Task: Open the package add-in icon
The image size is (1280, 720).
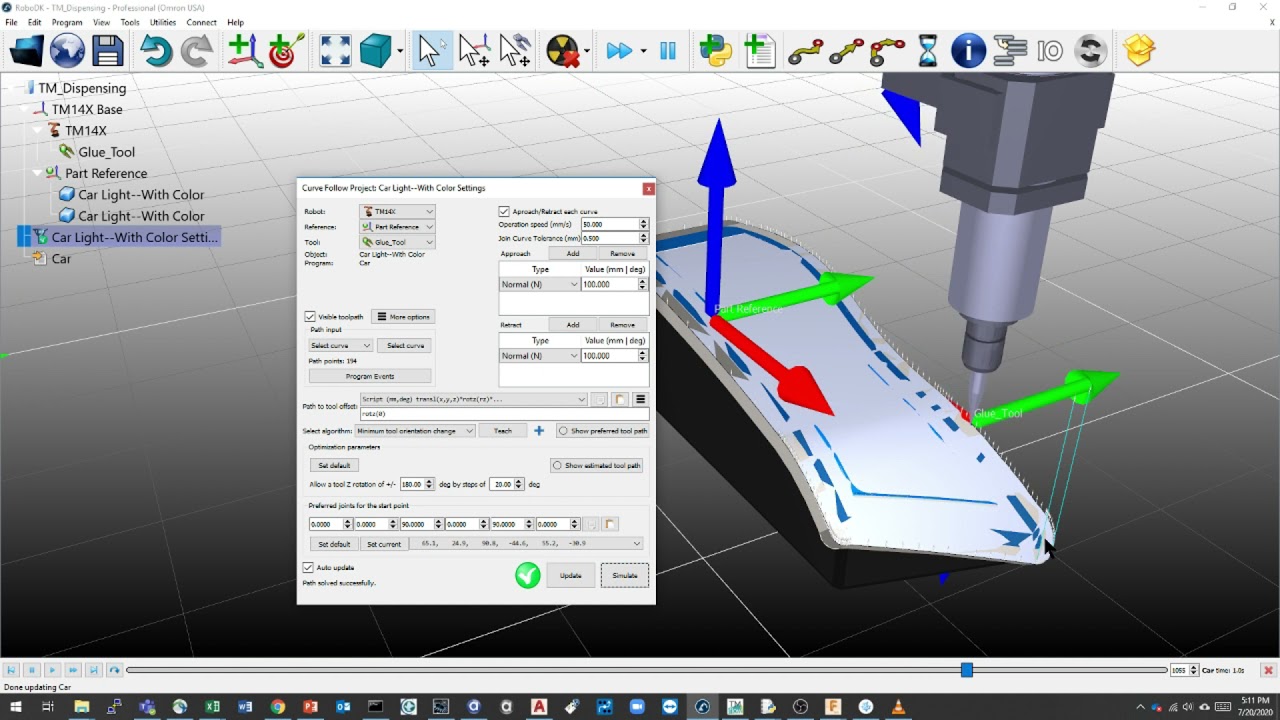Action: (x=1140, y=50)
